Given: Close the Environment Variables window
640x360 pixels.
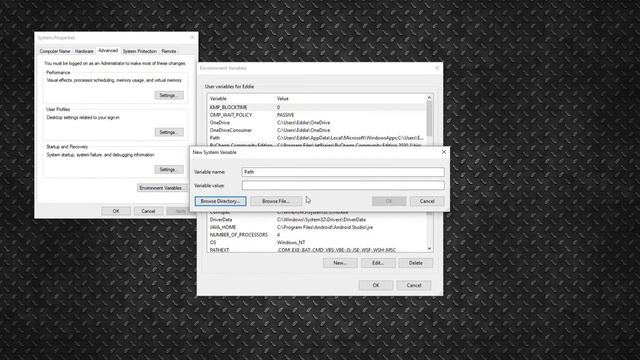Looking at the screenshot, I should point(437,68).
